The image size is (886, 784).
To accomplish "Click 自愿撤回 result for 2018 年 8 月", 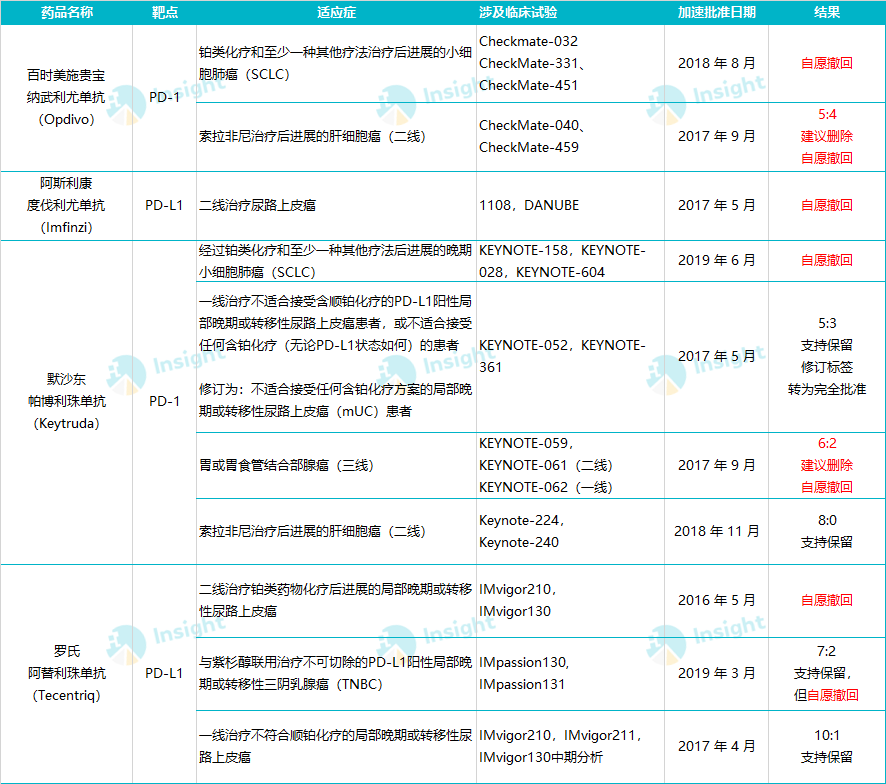I will point(827,63).
